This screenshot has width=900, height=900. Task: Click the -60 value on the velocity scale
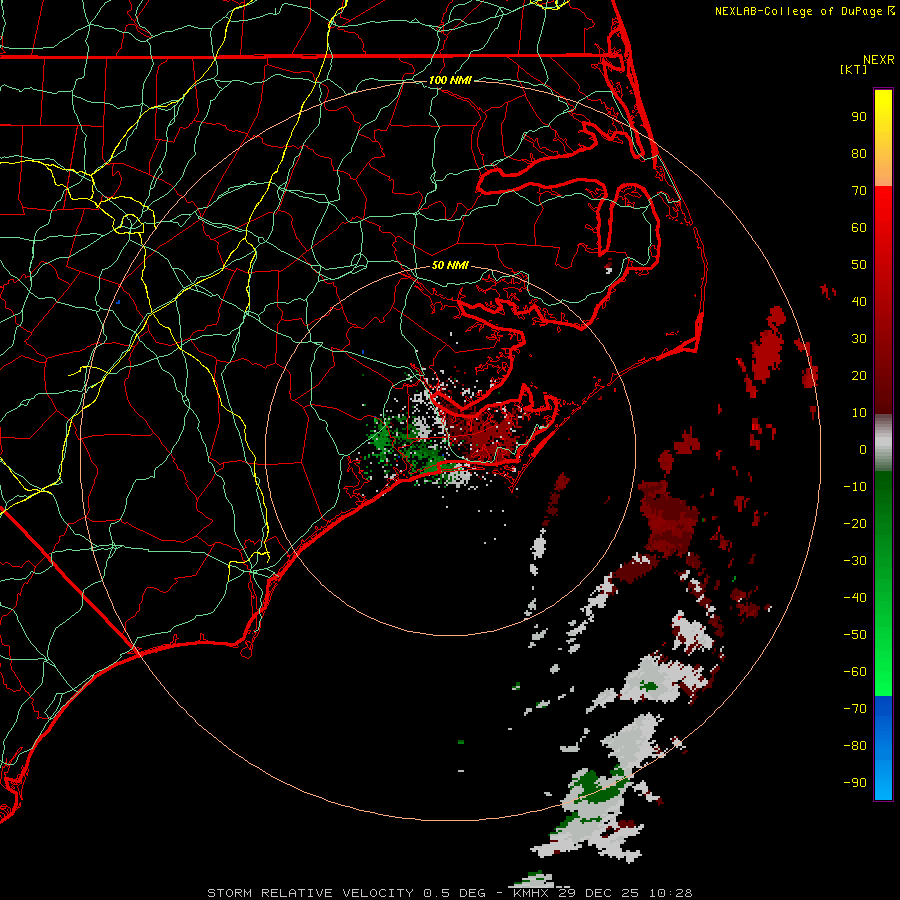(x=855, y=672)
